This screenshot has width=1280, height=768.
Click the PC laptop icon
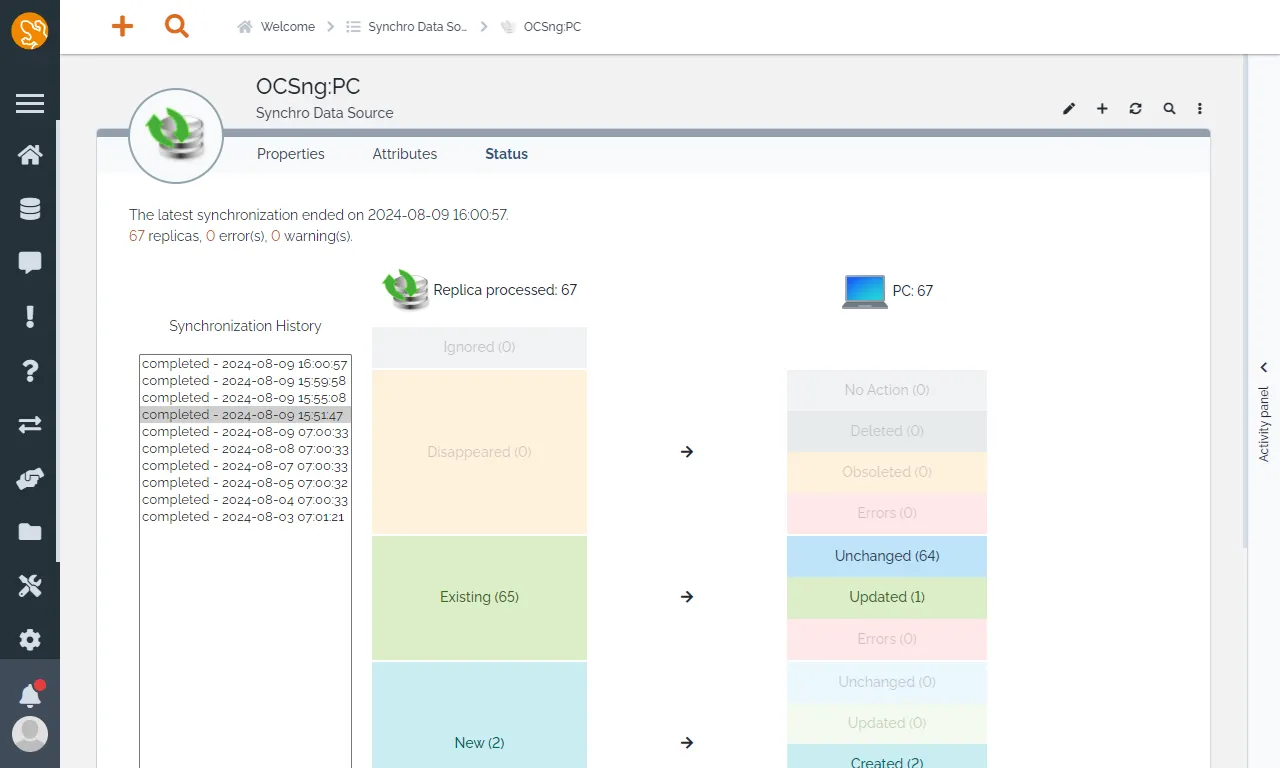[864, 291]
